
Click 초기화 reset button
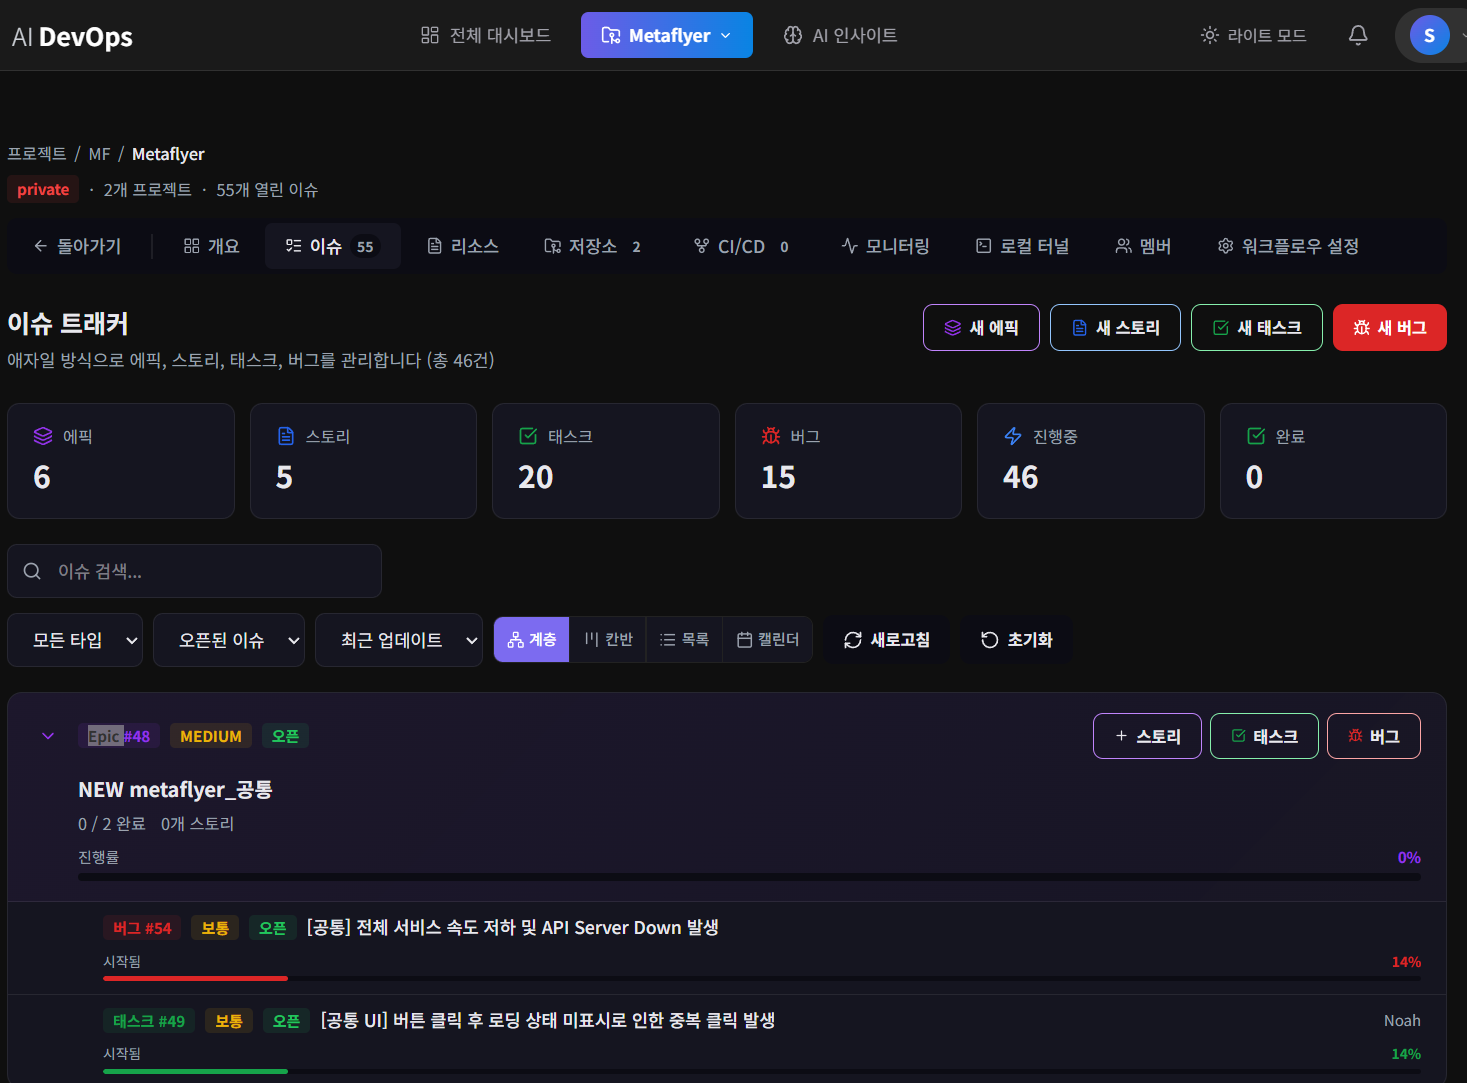click(1016, 640)
